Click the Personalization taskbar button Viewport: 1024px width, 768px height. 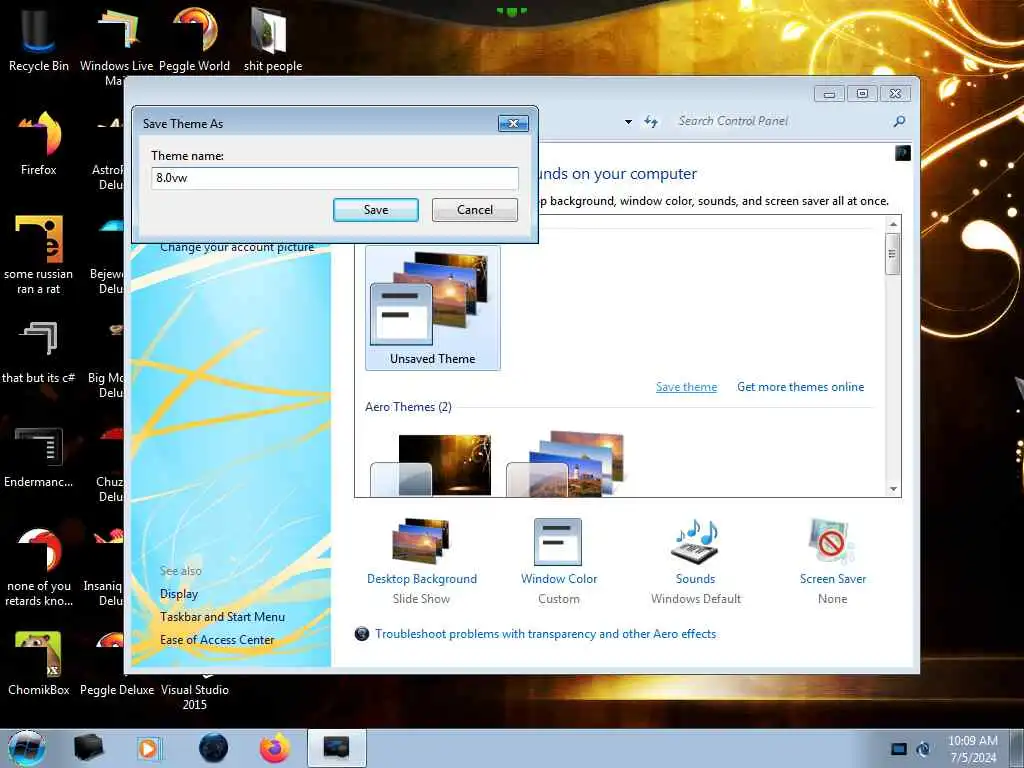tap(336, 748)
